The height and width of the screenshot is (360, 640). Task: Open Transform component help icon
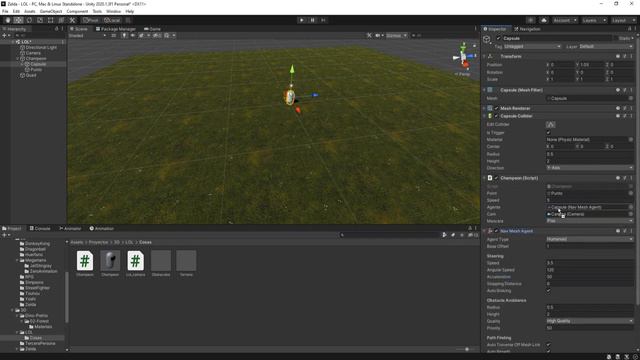point(618,56)
